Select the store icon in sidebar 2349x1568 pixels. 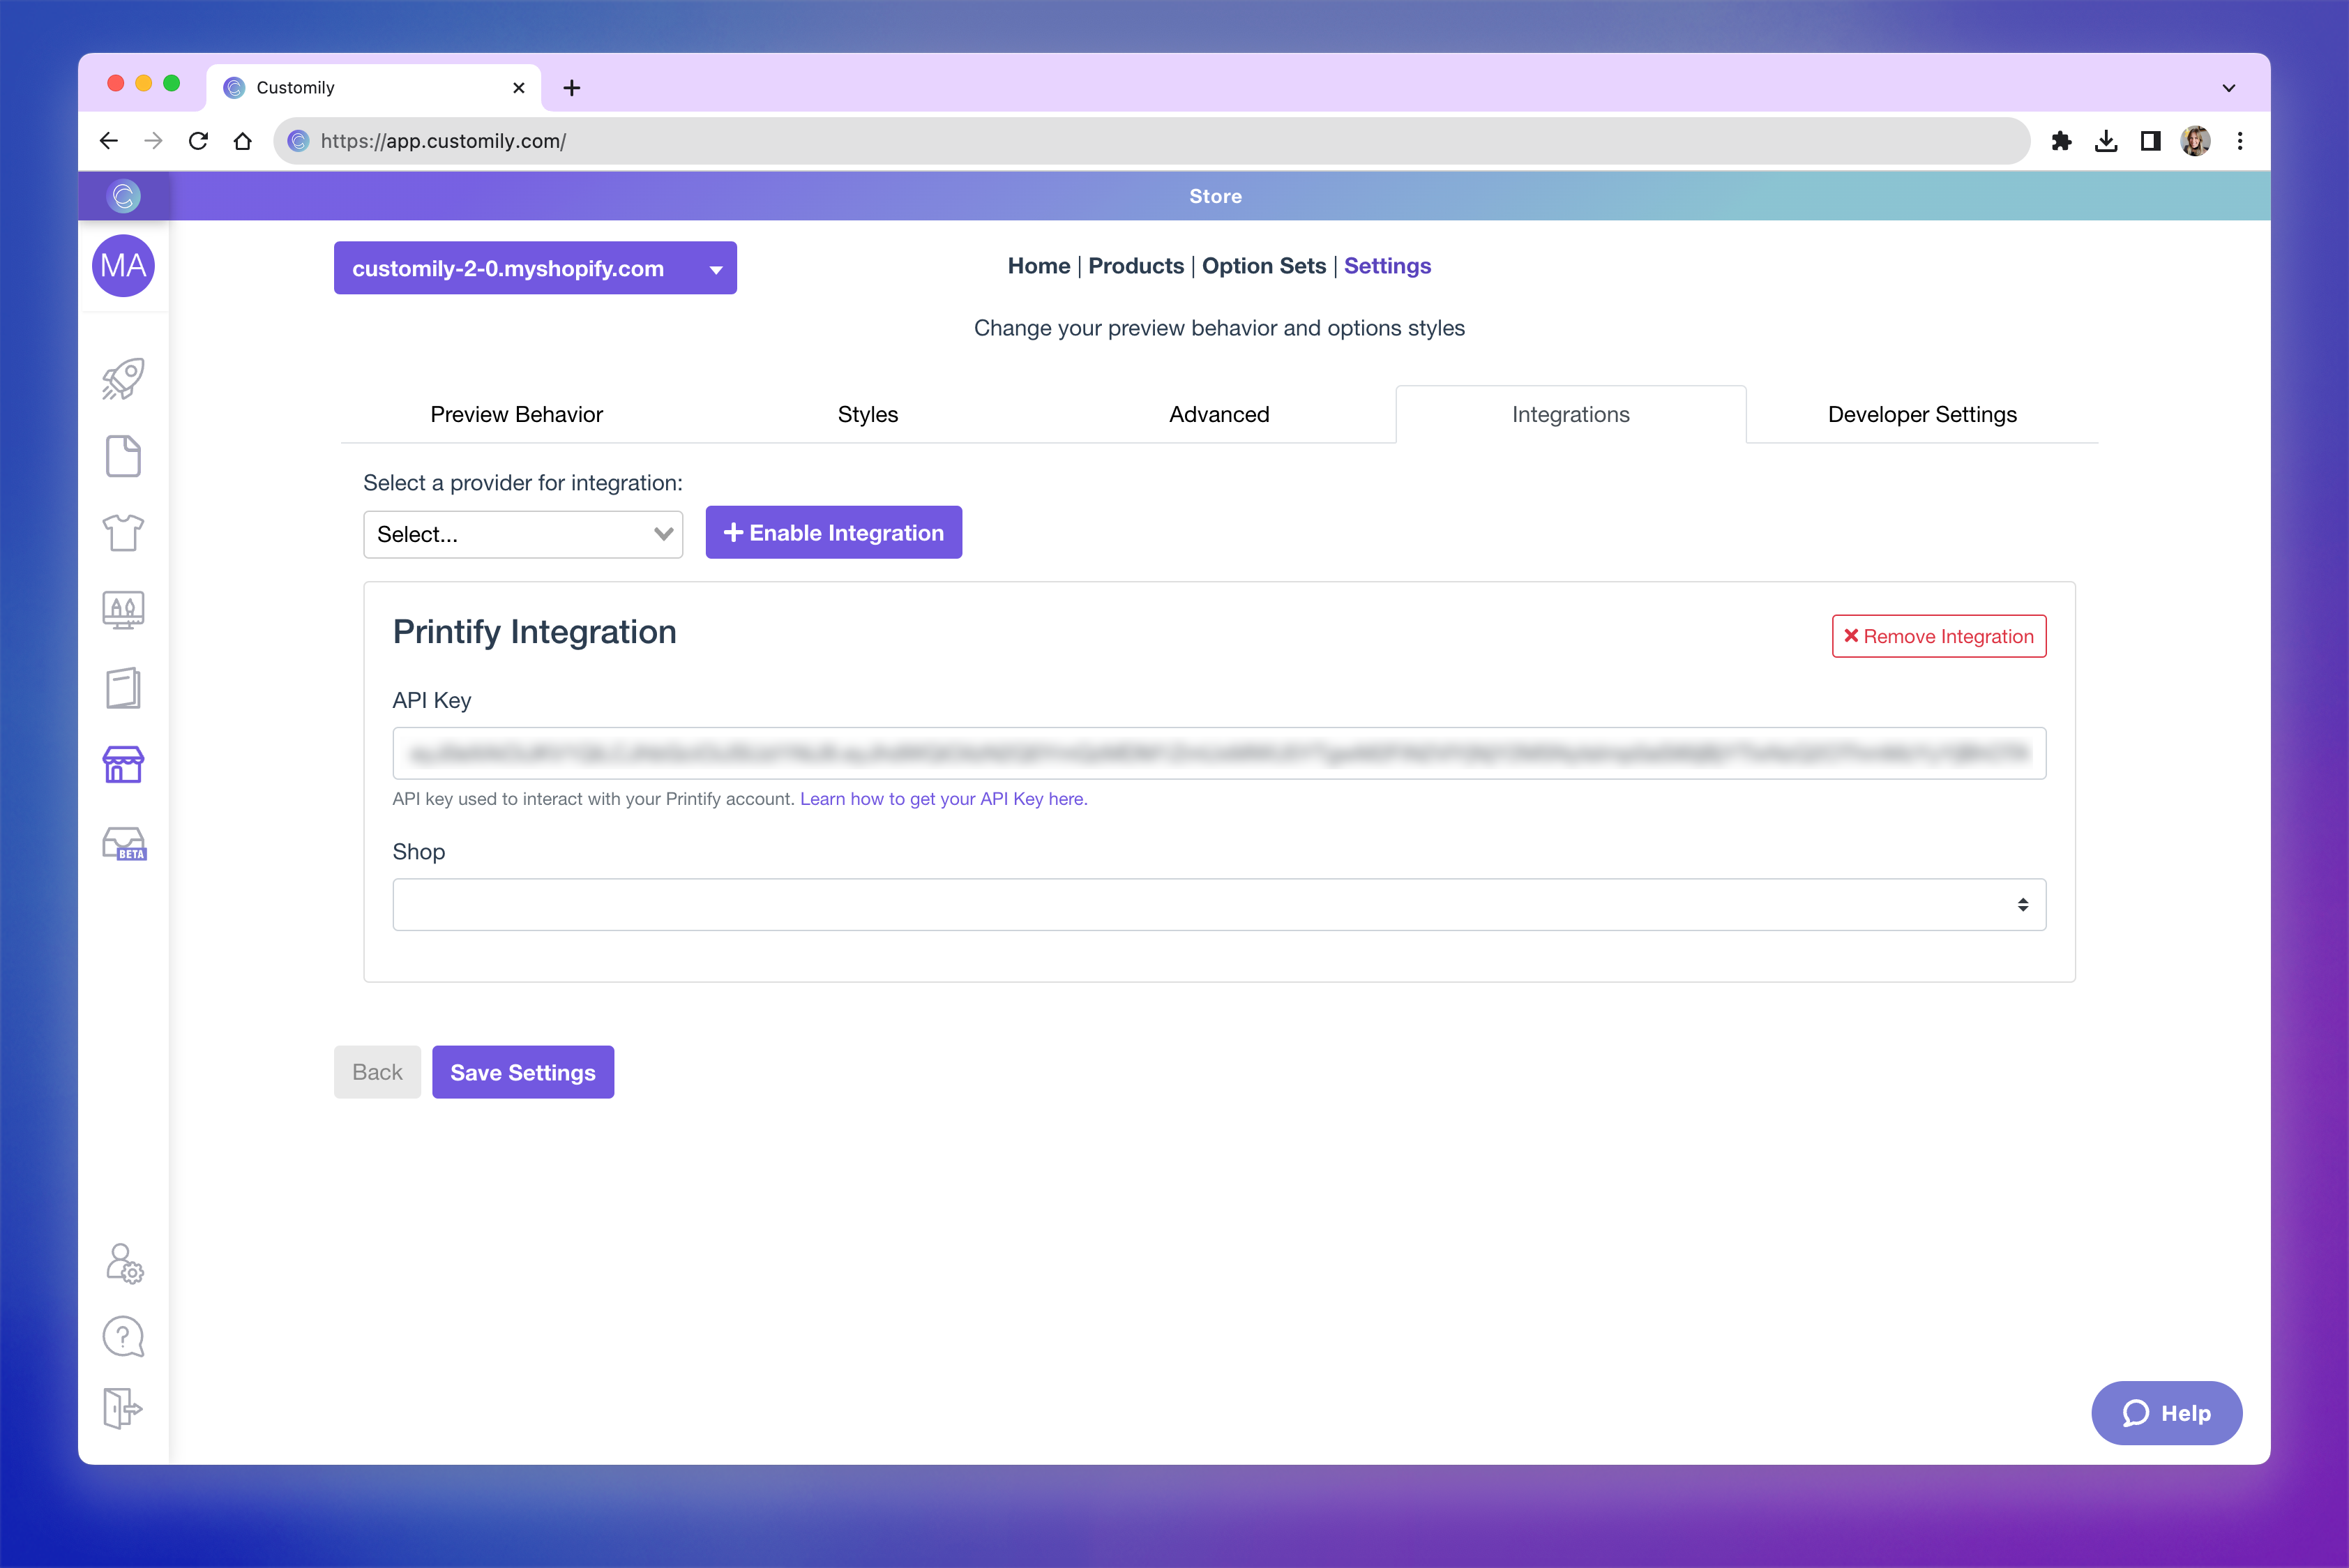coord(123,765)
